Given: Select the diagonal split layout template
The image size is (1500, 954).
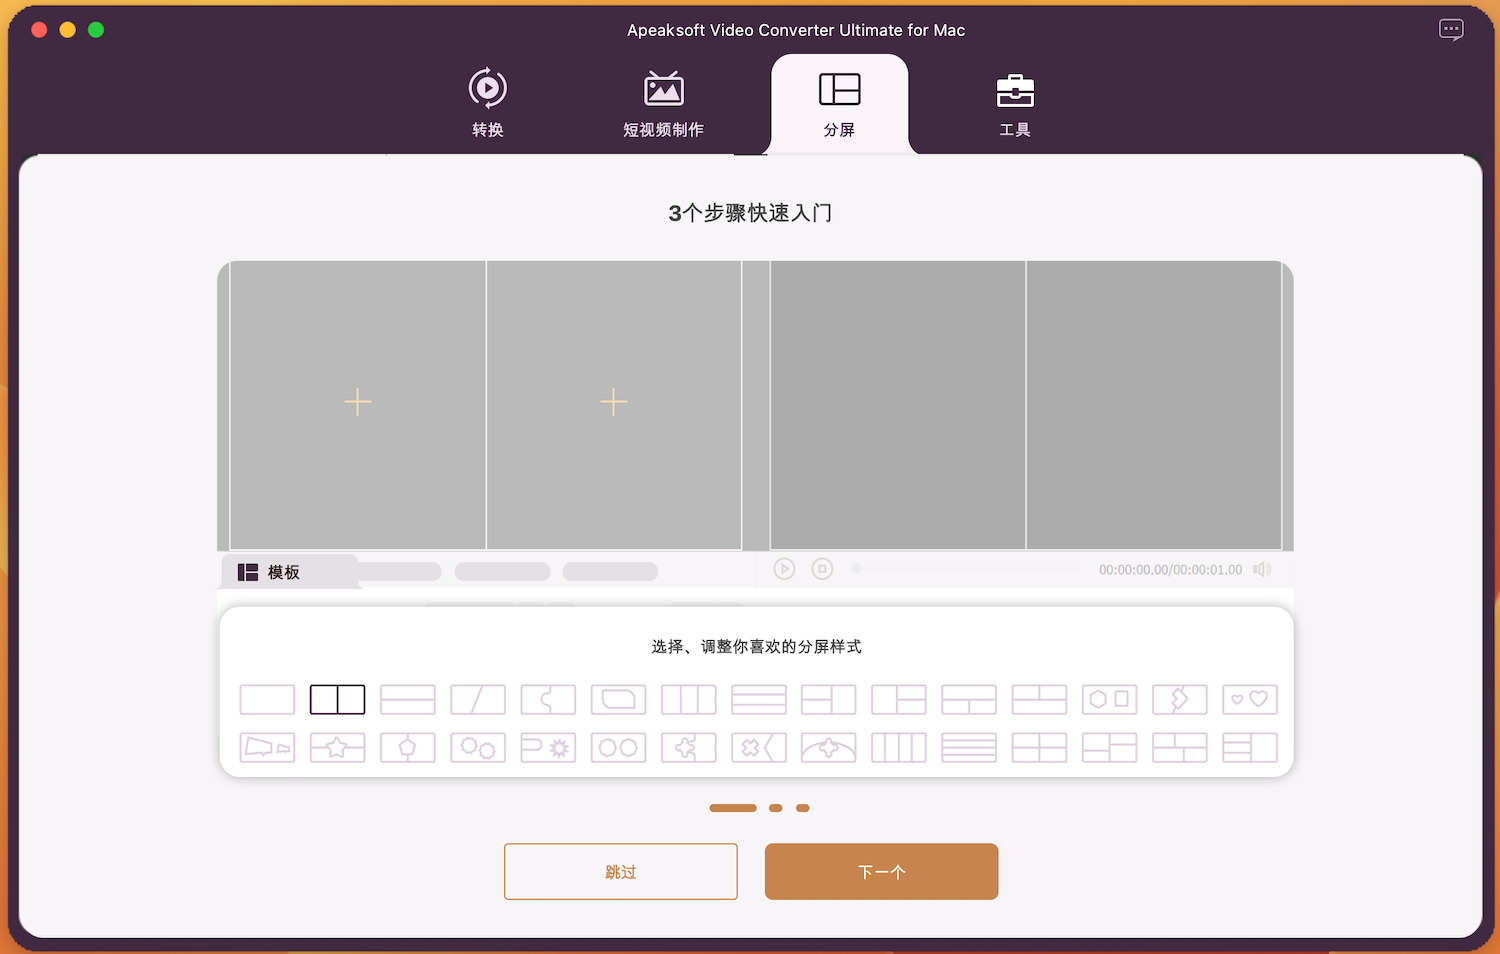Looking at the screenshot, I should pyautogui.click(x=477, y=699).
